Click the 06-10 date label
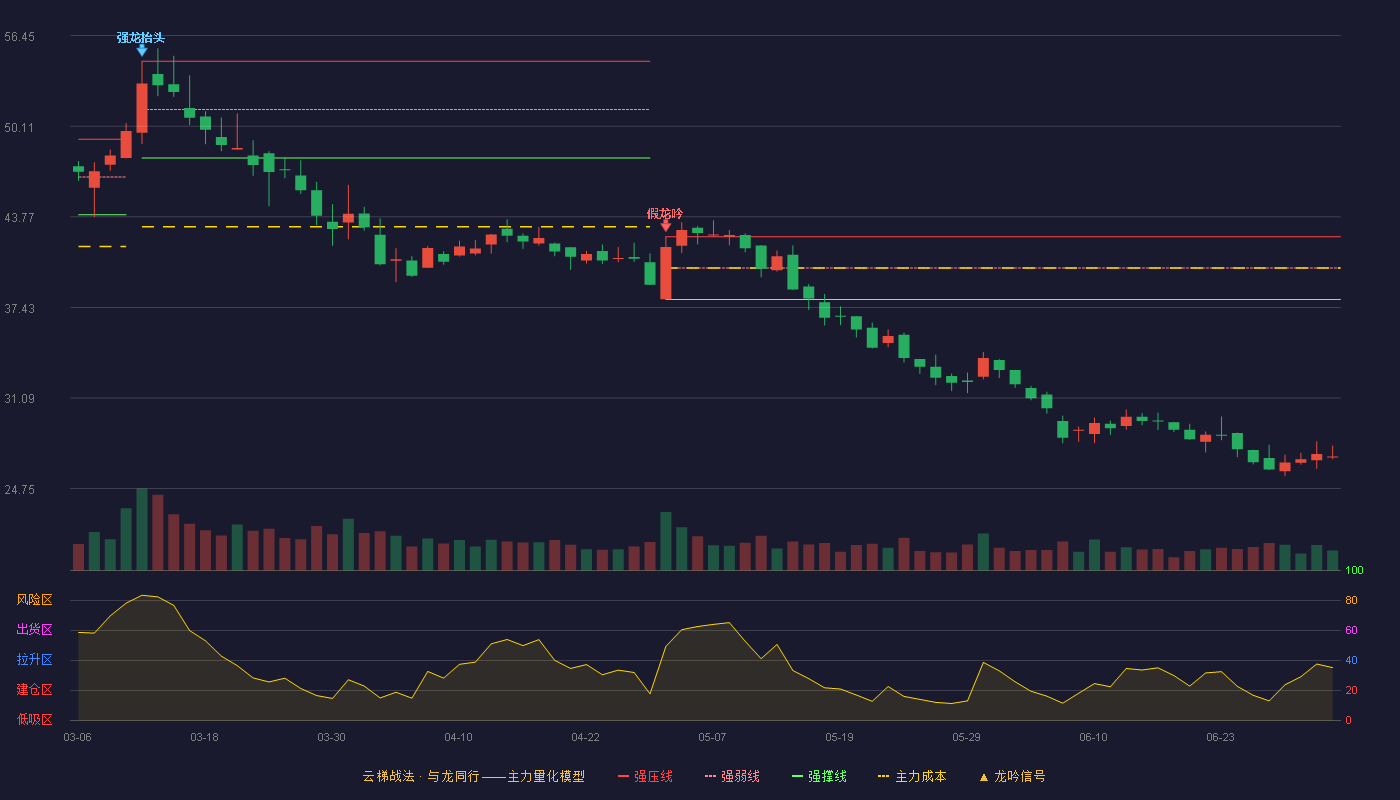 coord(1093,737)
